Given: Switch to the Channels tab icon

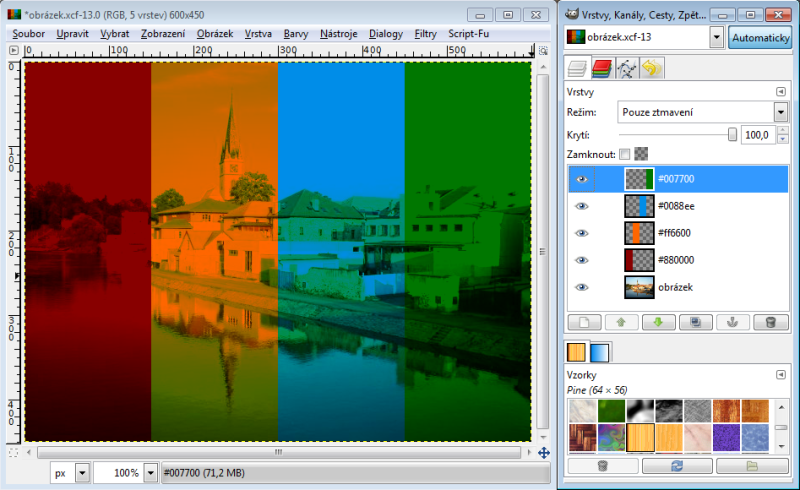Looking at the screenshot, I should (x=601, y=69).
